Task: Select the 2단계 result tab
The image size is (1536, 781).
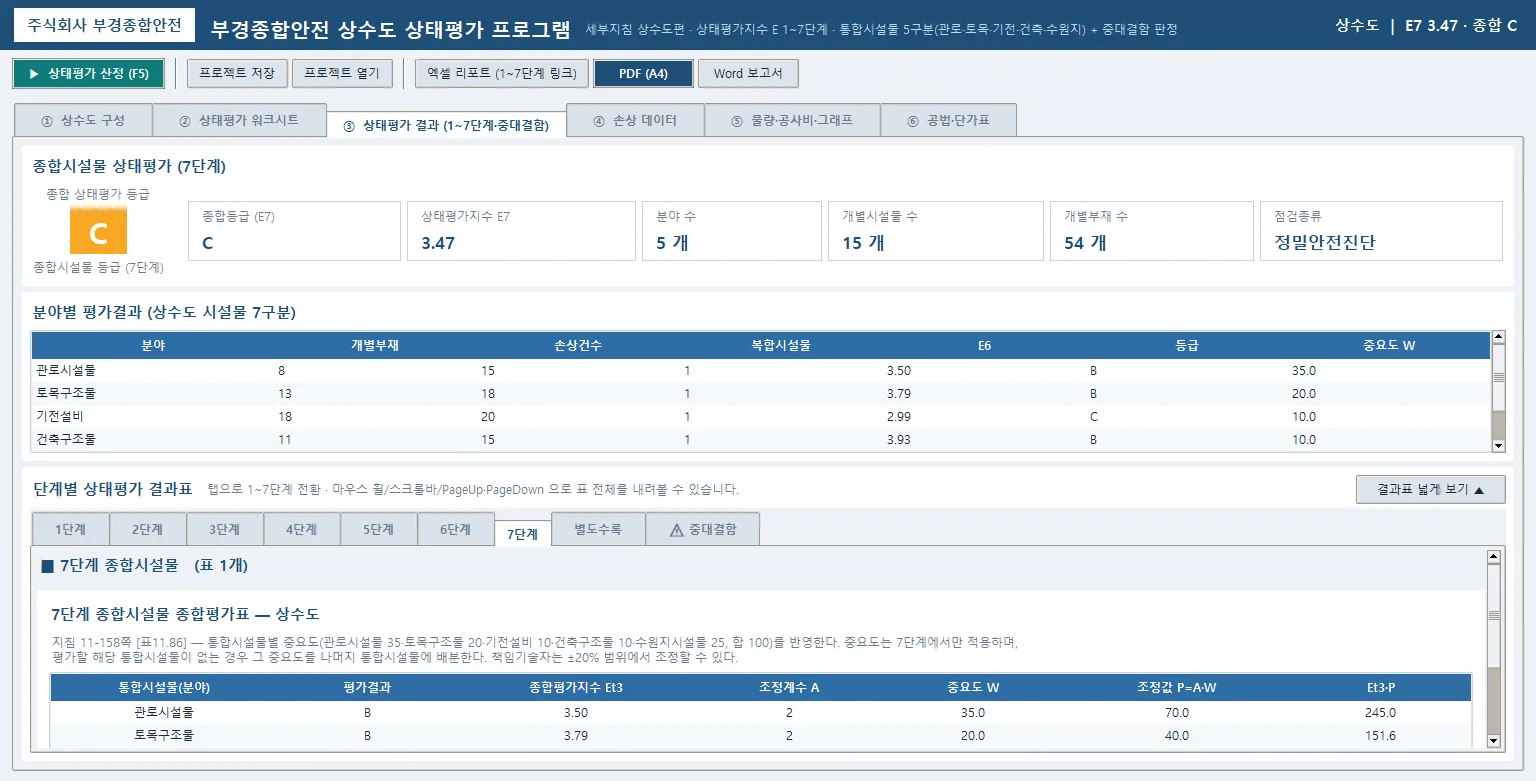Action: click(148, 529)
